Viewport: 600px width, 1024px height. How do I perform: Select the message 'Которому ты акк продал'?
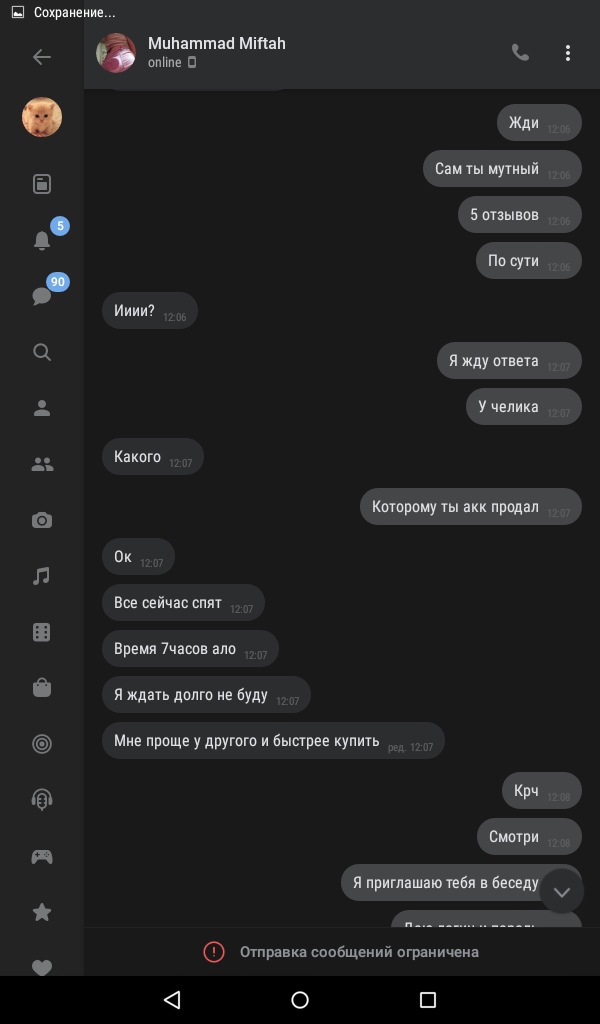tap(471, 507)
